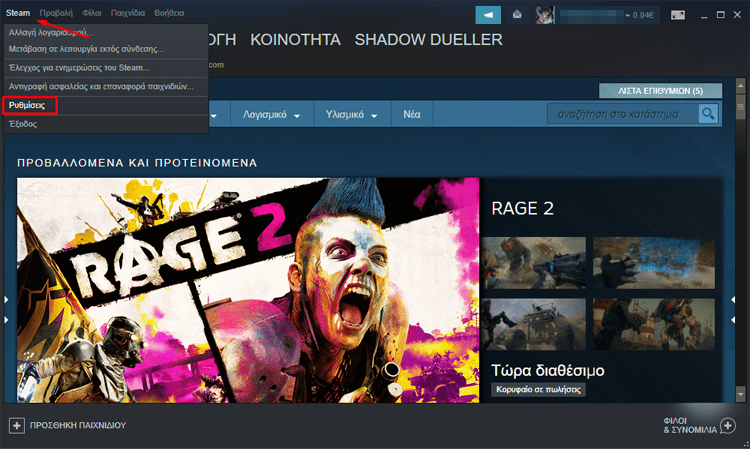The image size is (750, 449).
Task: Open the Βοήθεια menu
Action: pos(169,13)
